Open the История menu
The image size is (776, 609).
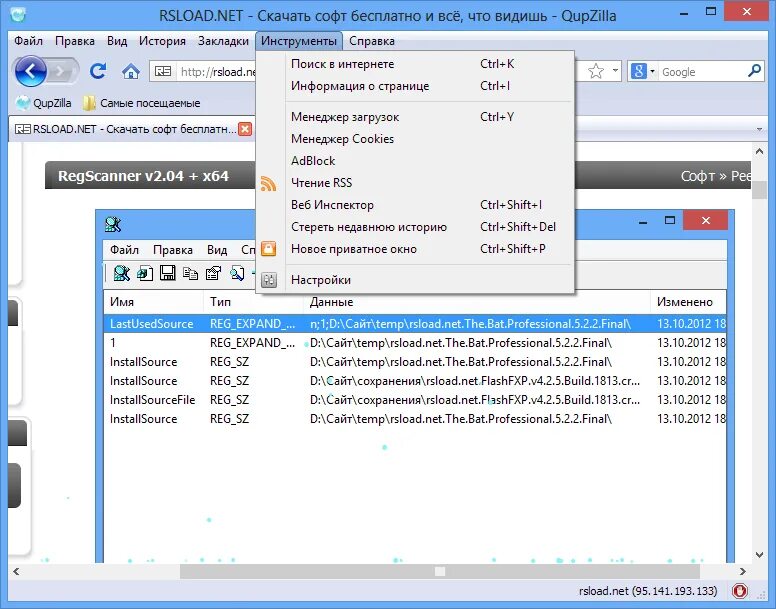point(162,41)
